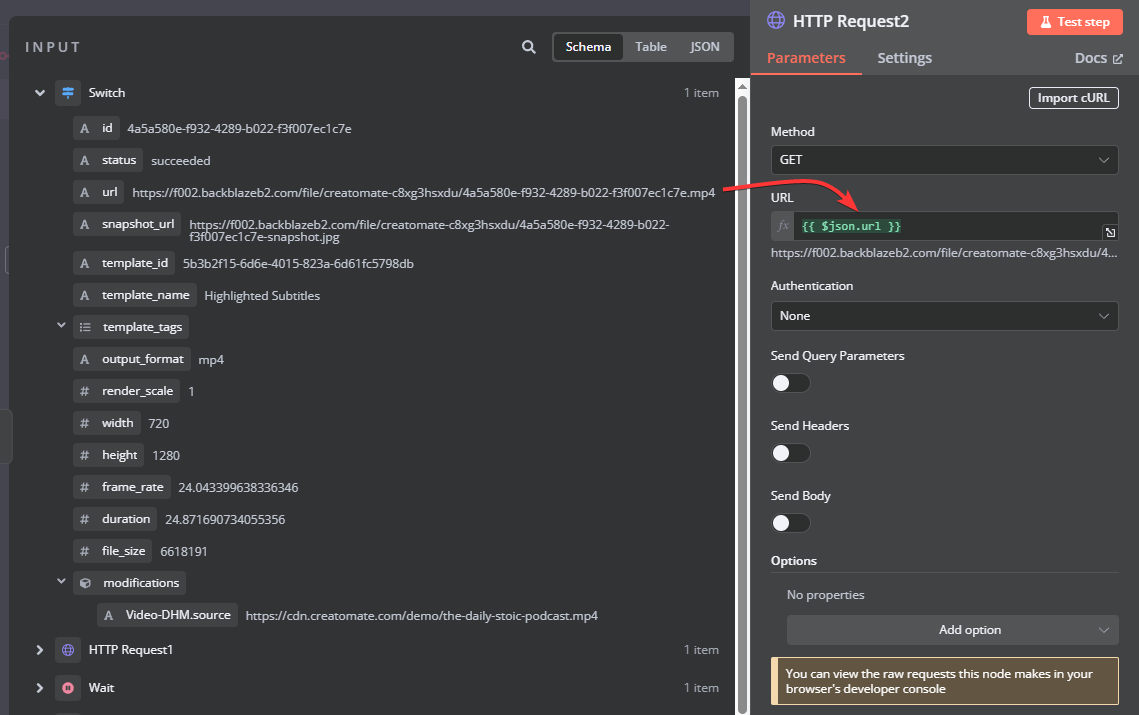Select the template_name field pill

tap(135, 295)
